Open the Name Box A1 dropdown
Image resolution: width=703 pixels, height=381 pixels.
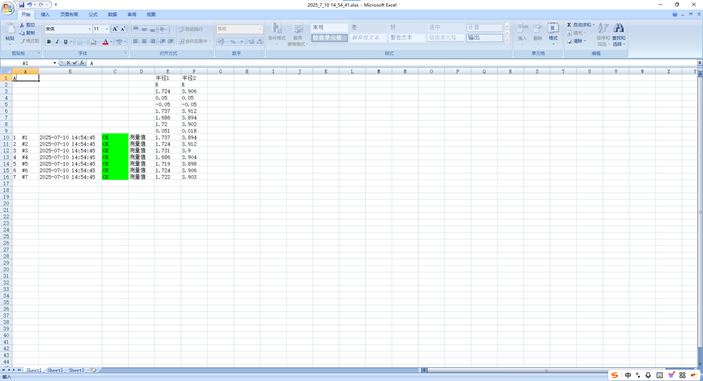[55, 63]
